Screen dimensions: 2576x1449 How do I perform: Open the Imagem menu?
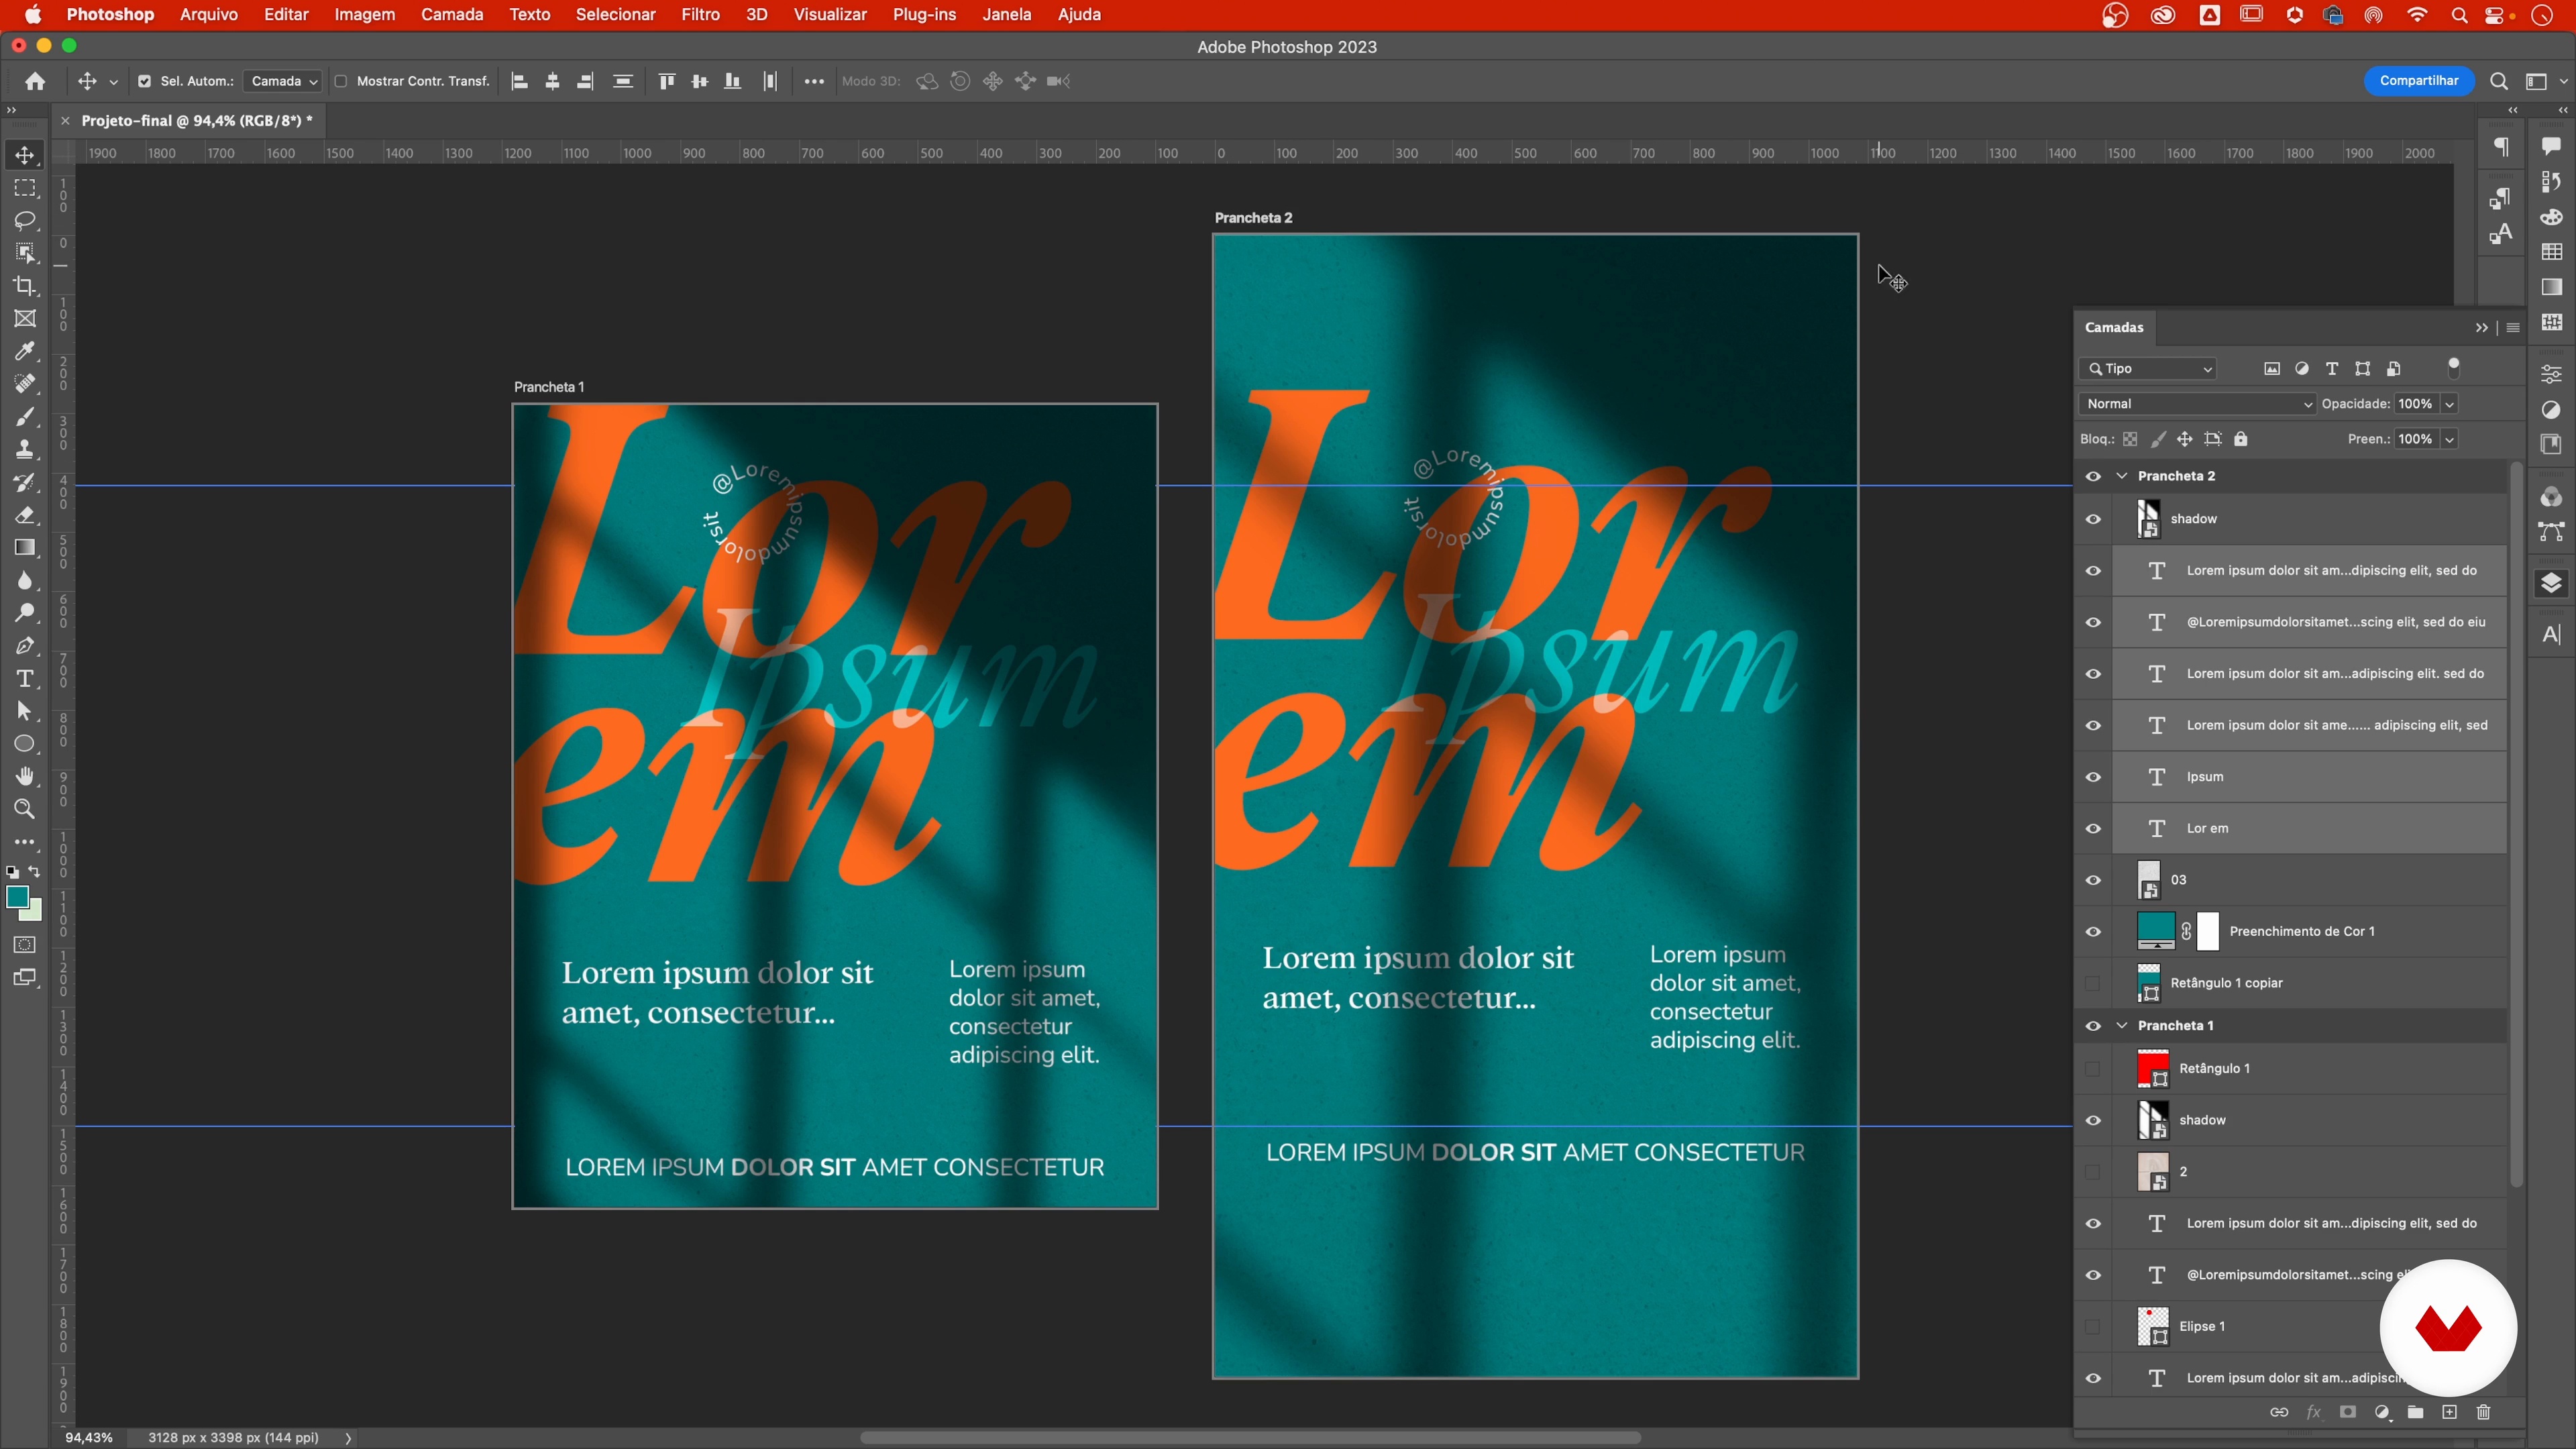(364, 15)
